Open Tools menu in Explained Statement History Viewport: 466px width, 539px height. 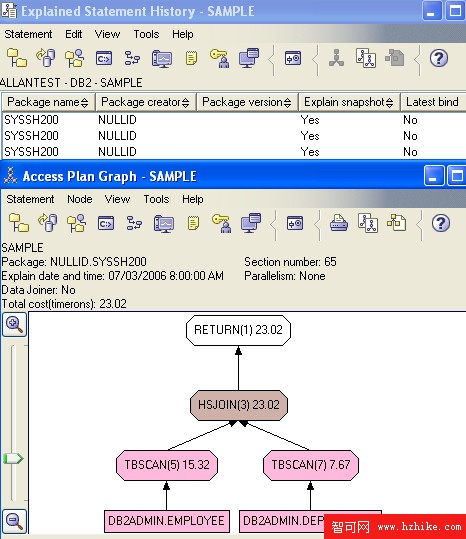(146, 34)
